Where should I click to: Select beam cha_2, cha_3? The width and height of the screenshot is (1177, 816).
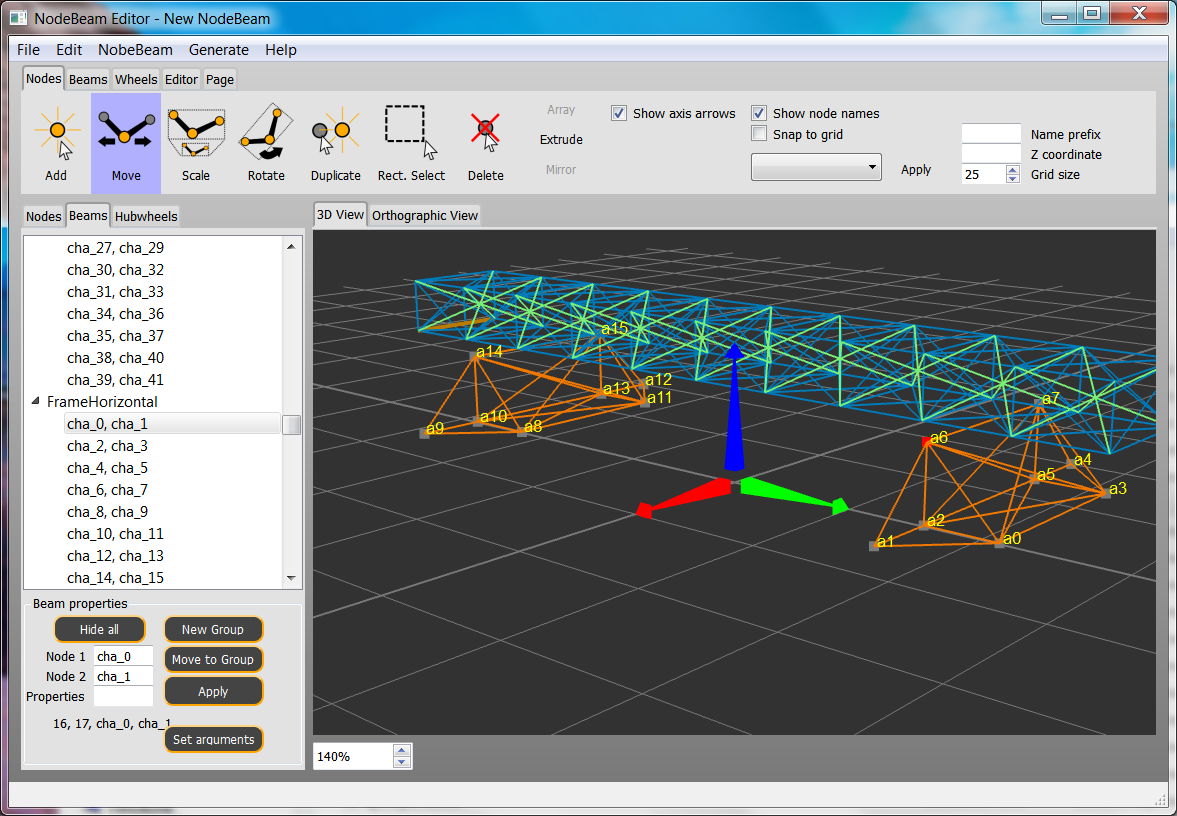point(107,446)
